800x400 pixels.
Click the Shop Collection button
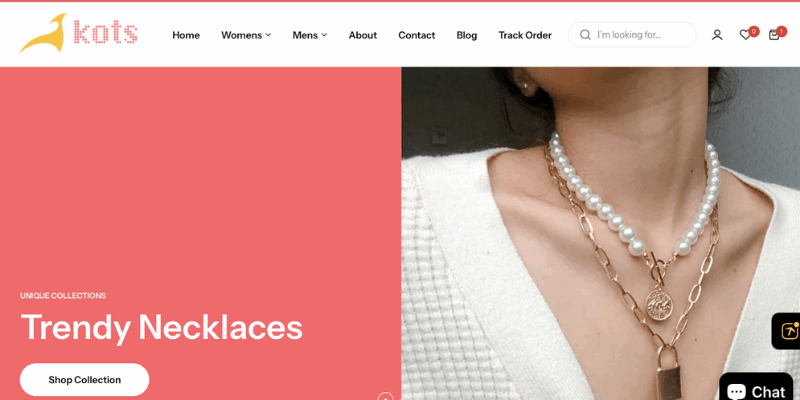coord(85,380)
